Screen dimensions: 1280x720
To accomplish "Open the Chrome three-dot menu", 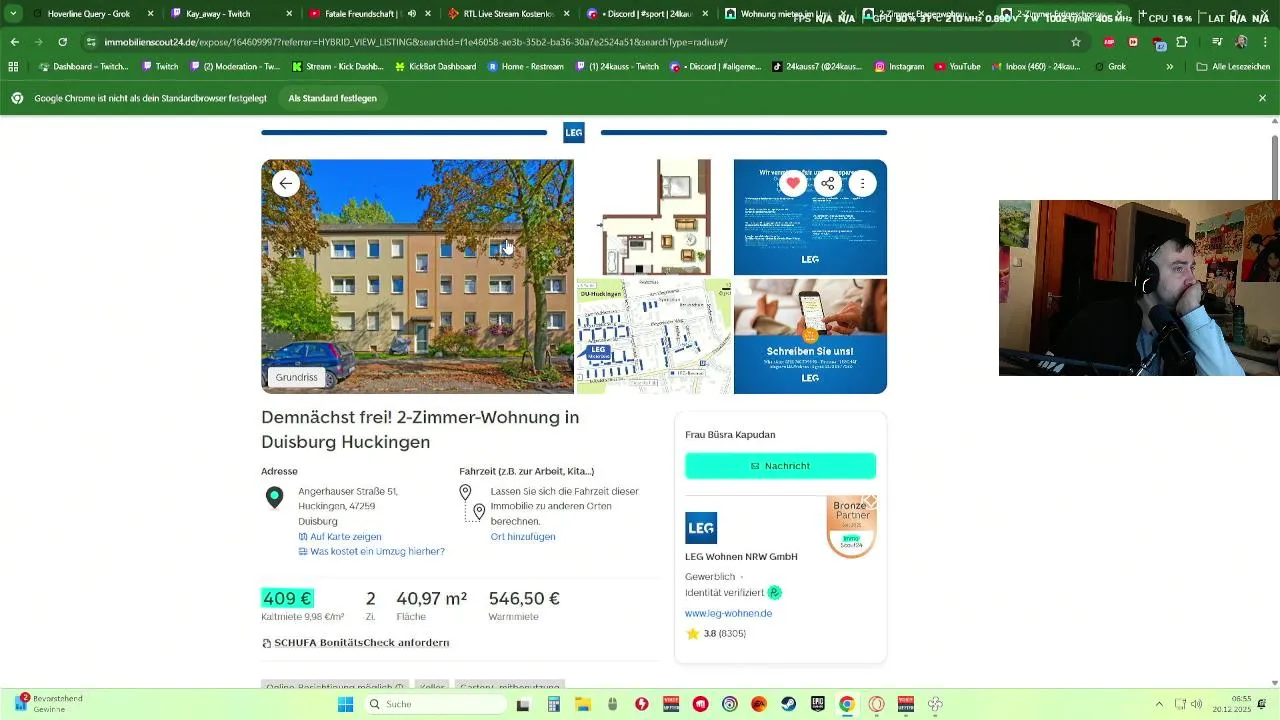I will coord(1265,42).
